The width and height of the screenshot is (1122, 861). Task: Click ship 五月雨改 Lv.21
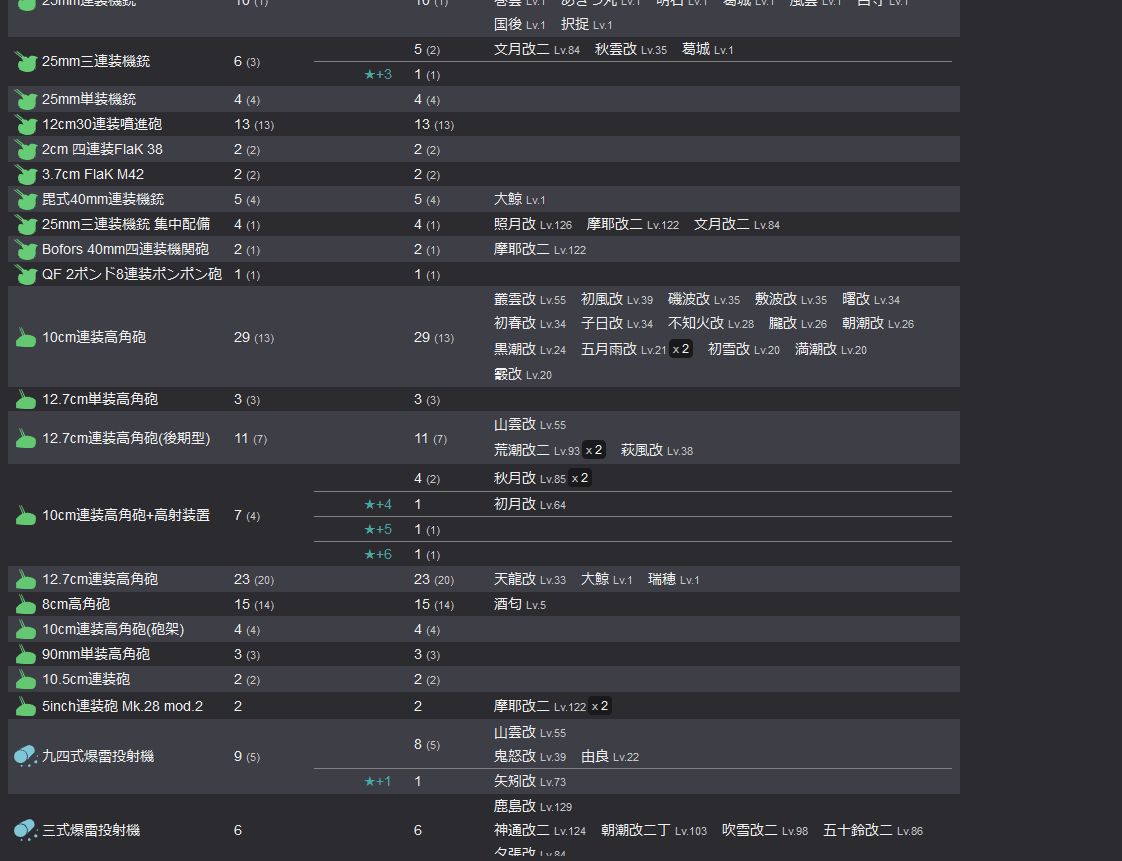tap(623, 350)
